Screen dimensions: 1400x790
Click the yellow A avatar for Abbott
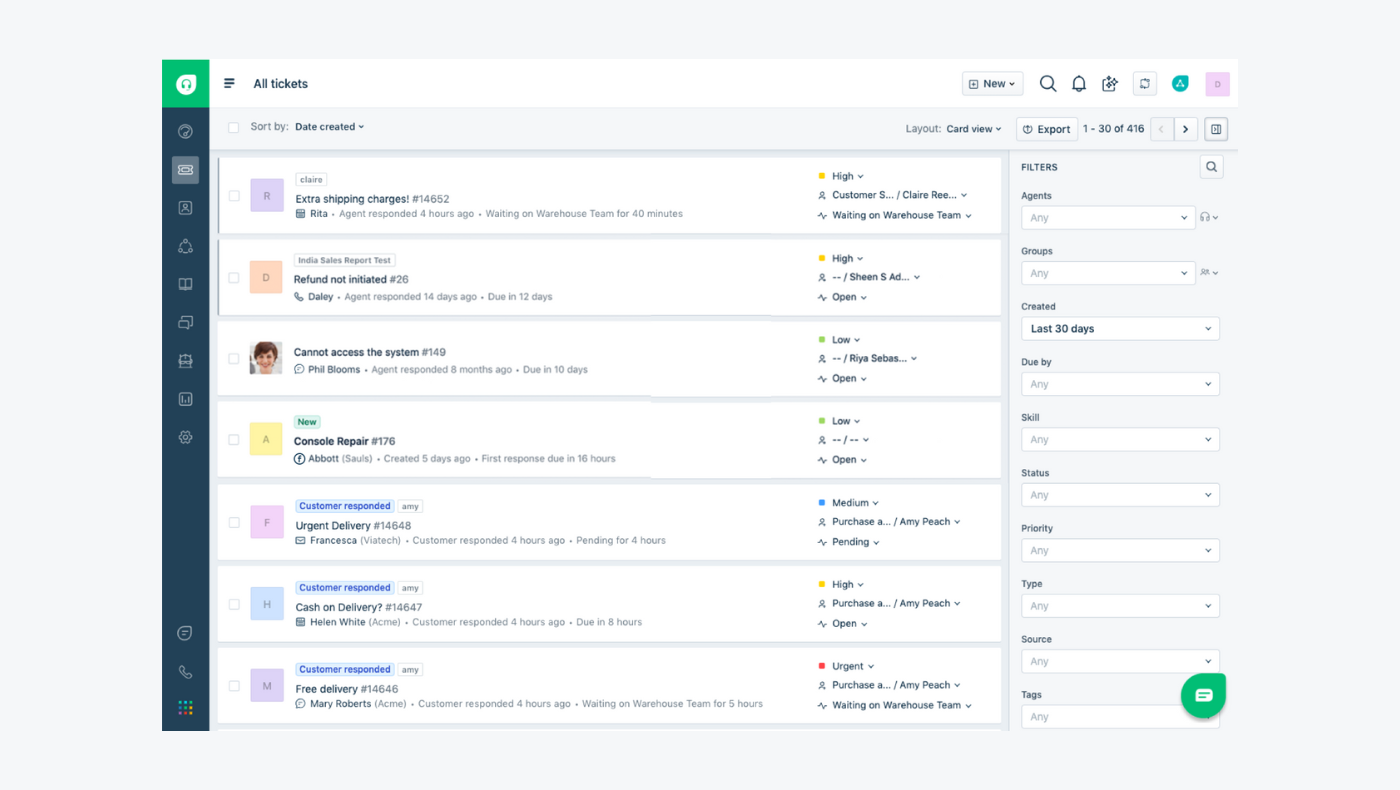click(x=266, y=439)
